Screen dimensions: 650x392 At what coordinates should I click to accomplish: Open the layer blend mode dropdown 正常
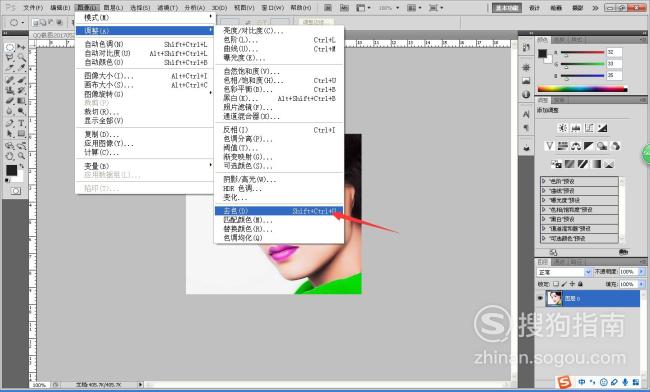point(564,272)
